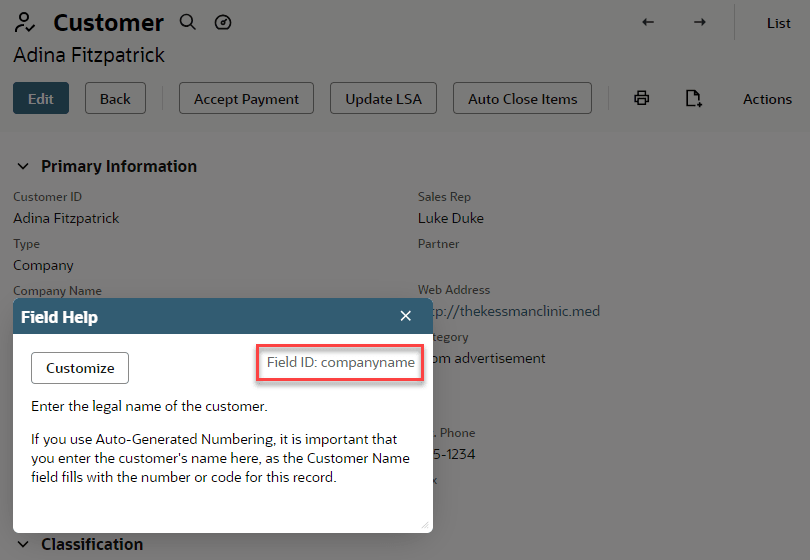Collapse the Primary Information section

(23, 166)
